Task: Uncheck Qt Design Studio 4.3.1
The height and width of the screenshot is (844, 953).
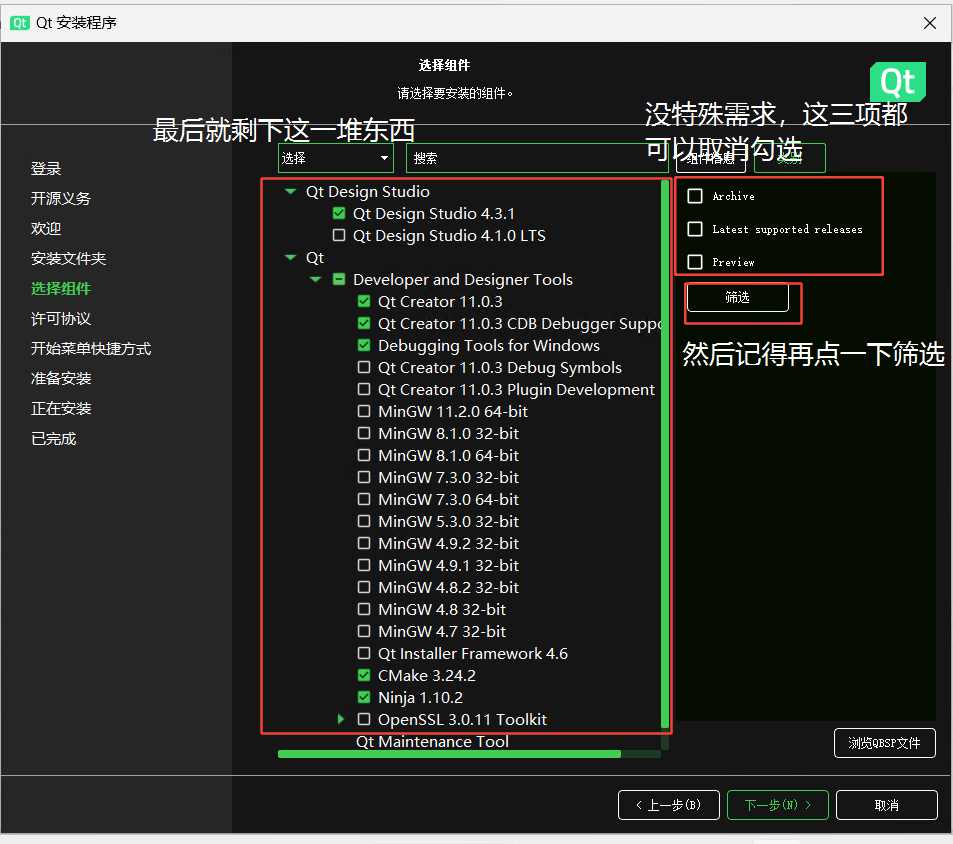Action: click(x=339, y=213)
